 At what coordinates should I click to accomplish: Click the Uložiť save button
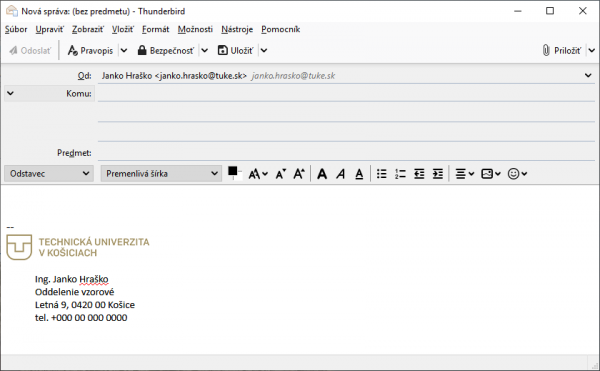point(235,50)
